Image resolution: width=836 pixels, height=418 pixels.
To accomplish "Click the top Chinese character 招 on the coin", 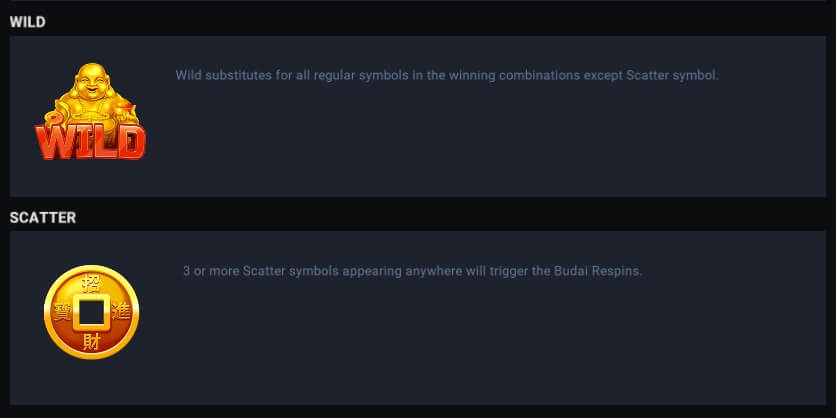I will pyautogui.click(x=91, y=283).
